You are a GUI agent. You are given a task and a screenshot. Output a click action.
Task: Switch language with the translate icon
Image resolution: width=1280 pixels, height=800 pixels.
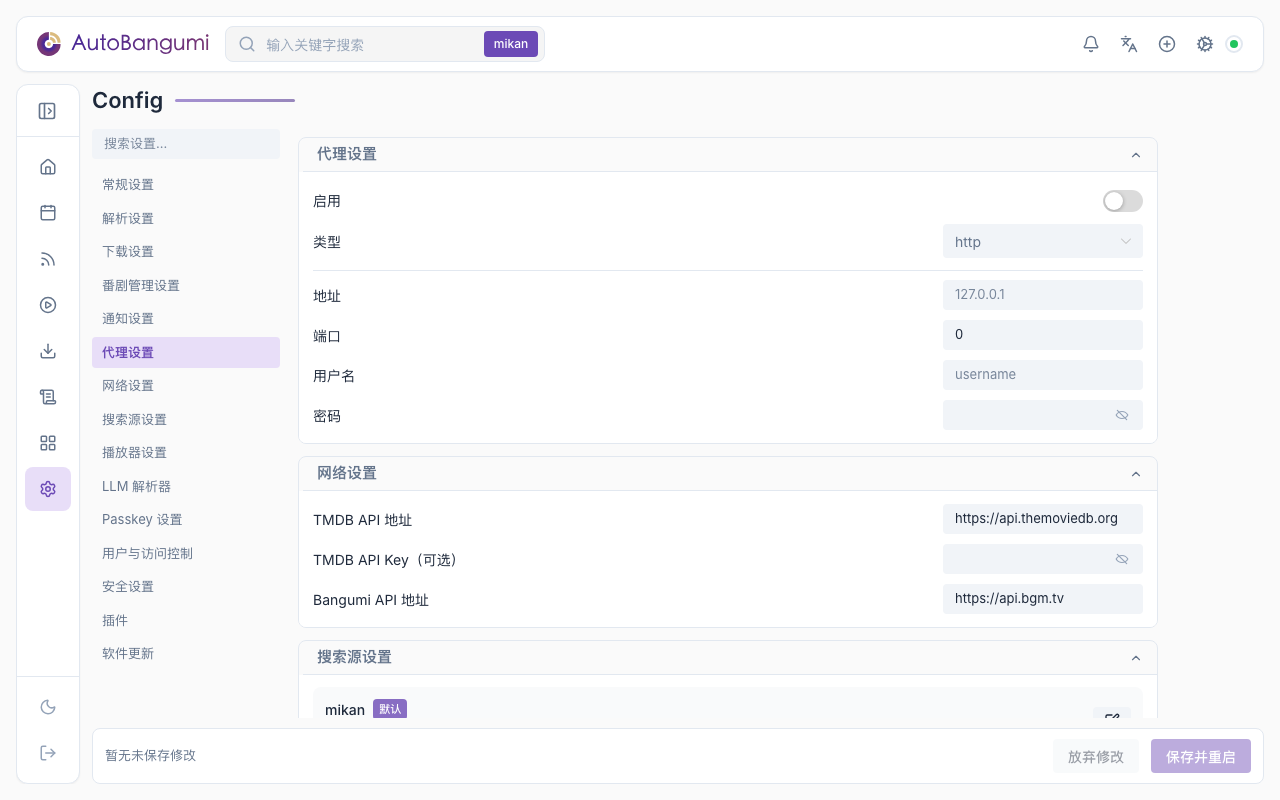point(1129,44)
